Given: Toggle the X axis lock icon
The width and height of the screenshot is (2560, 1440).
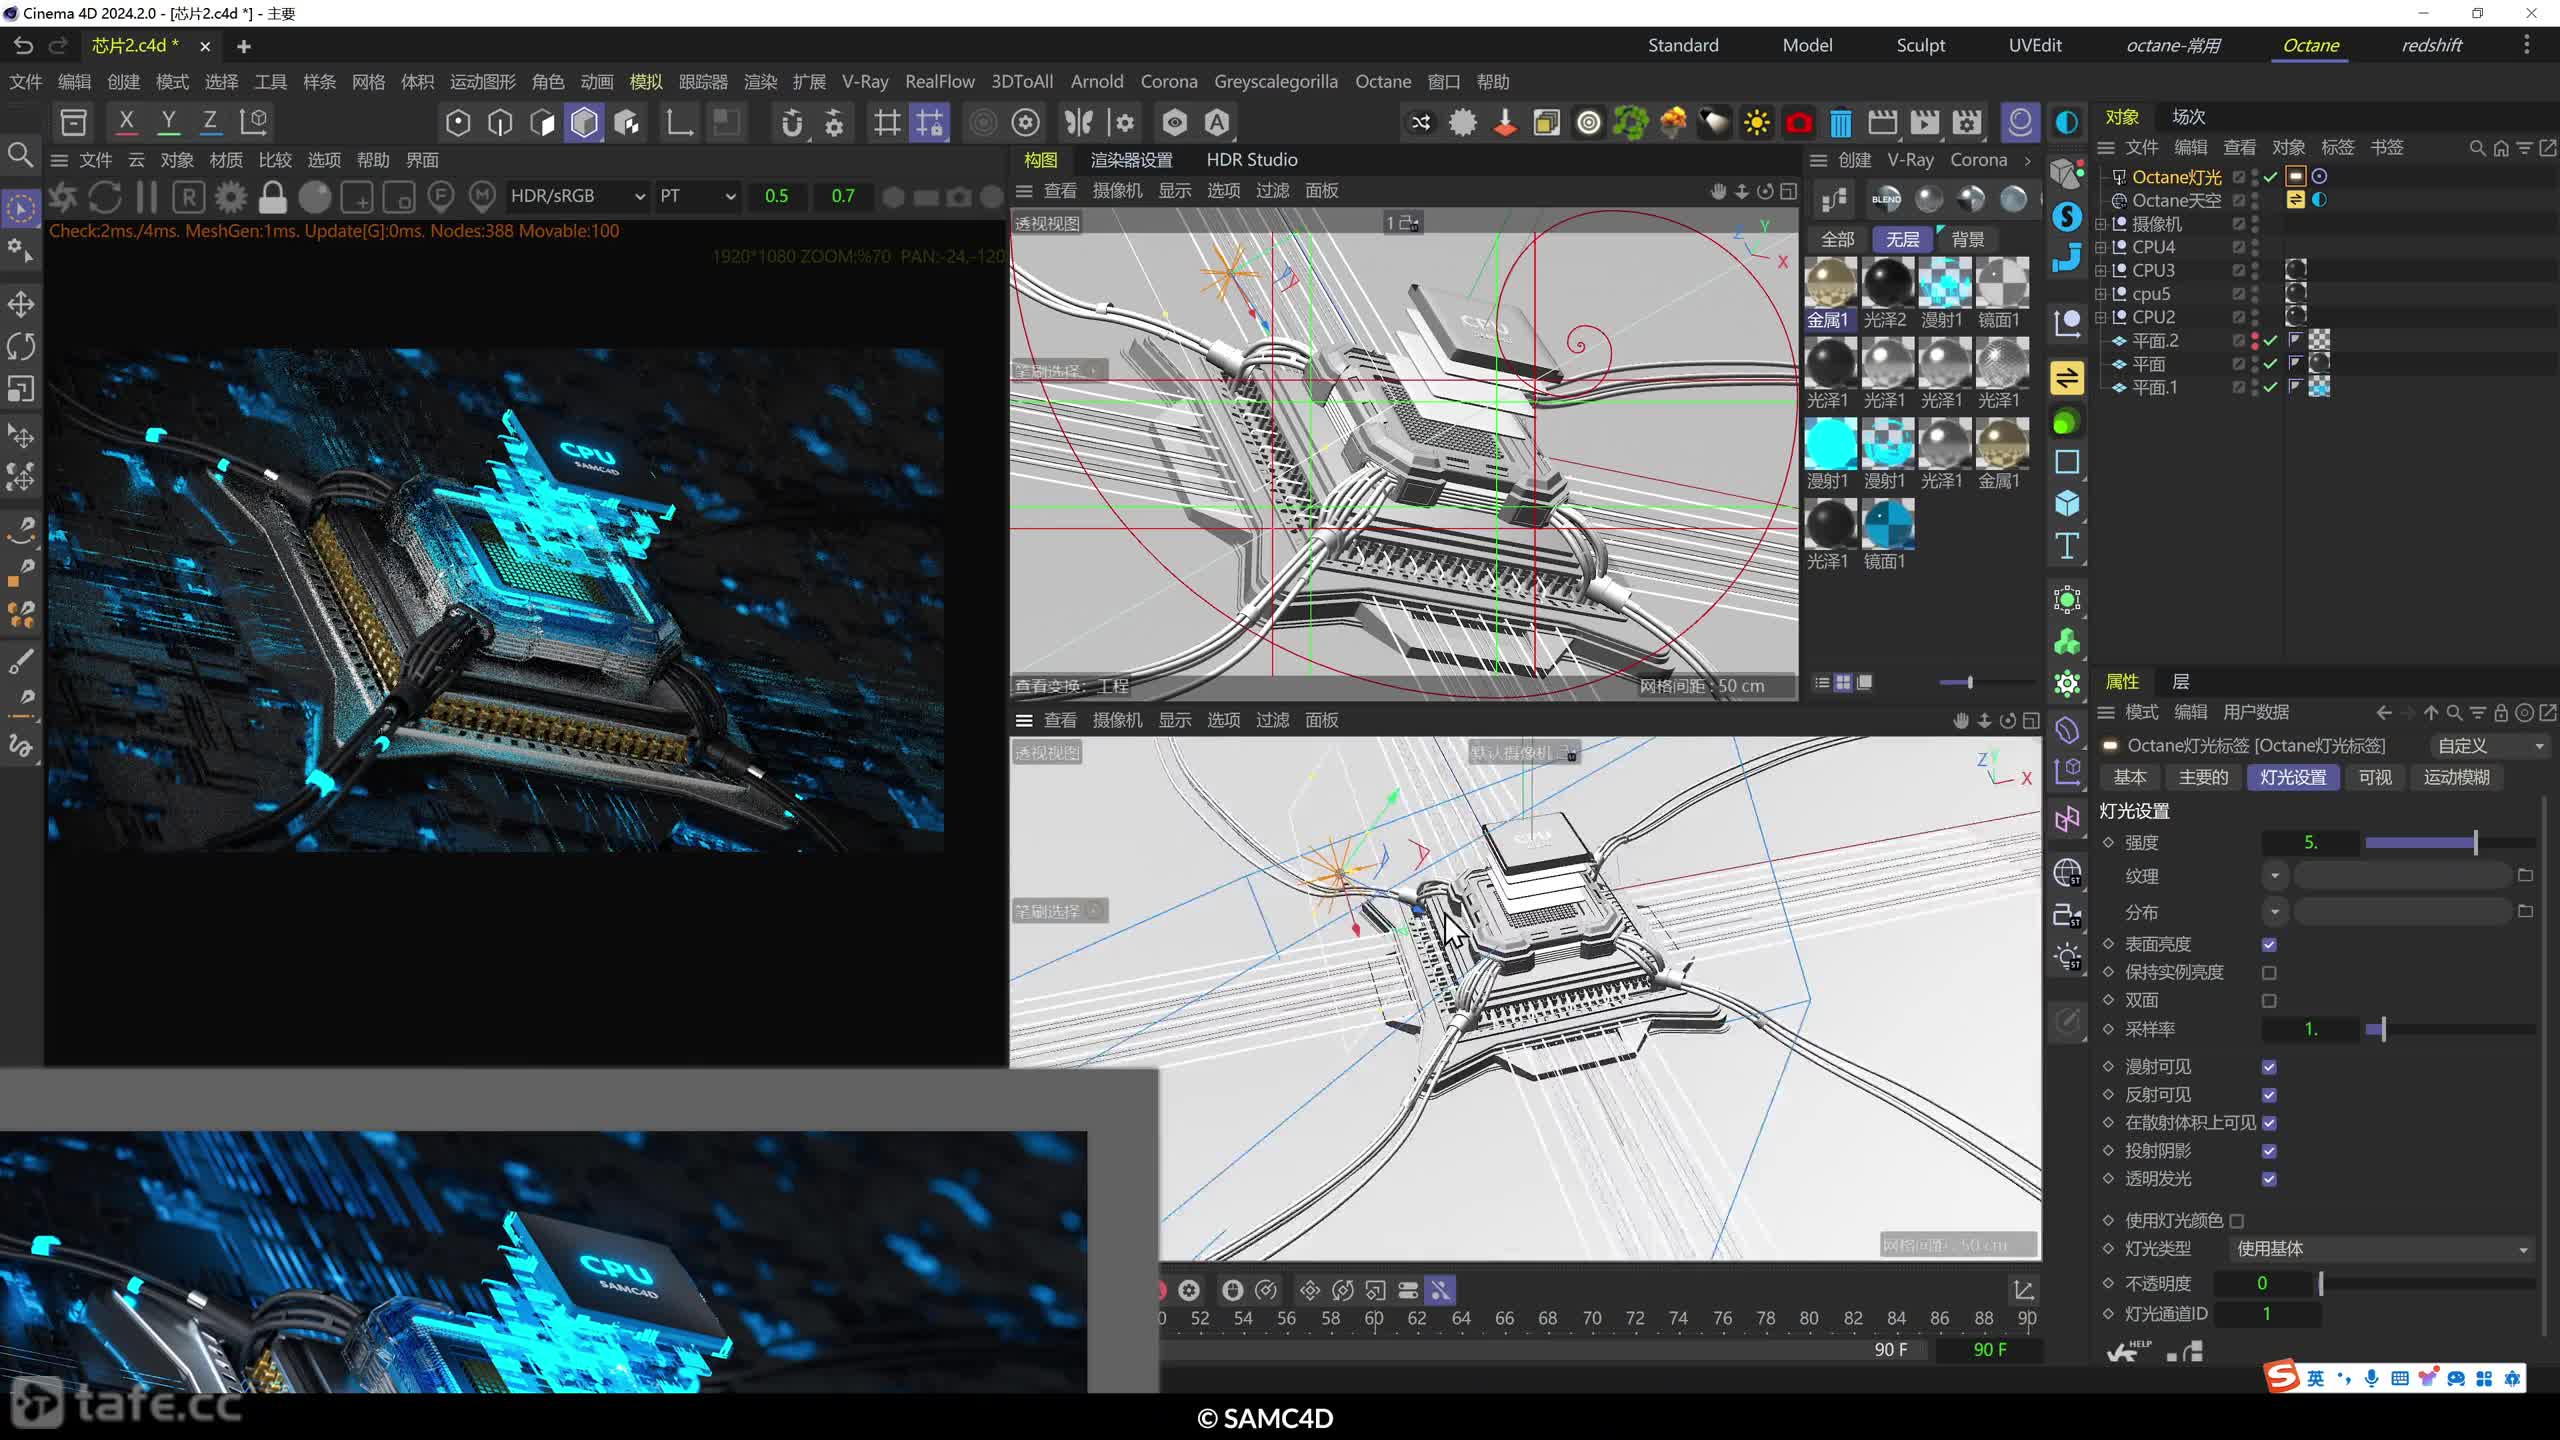Looking at the screenshot, I should [126, 122].
